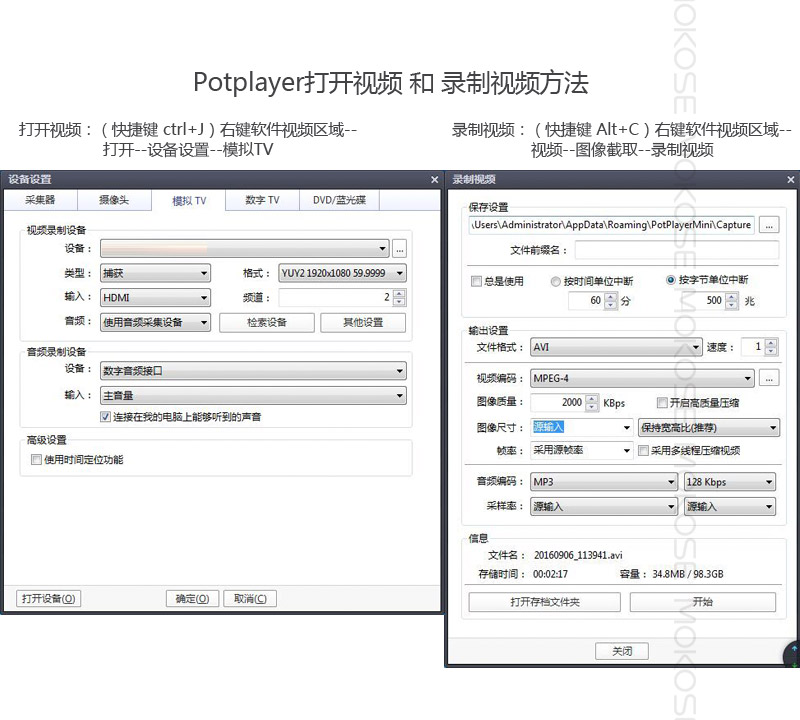The height and width of the screenshot is (720, 800).
Task: Click the 其他设置 button
Action: pyautogui.click(x=363, y=322)
